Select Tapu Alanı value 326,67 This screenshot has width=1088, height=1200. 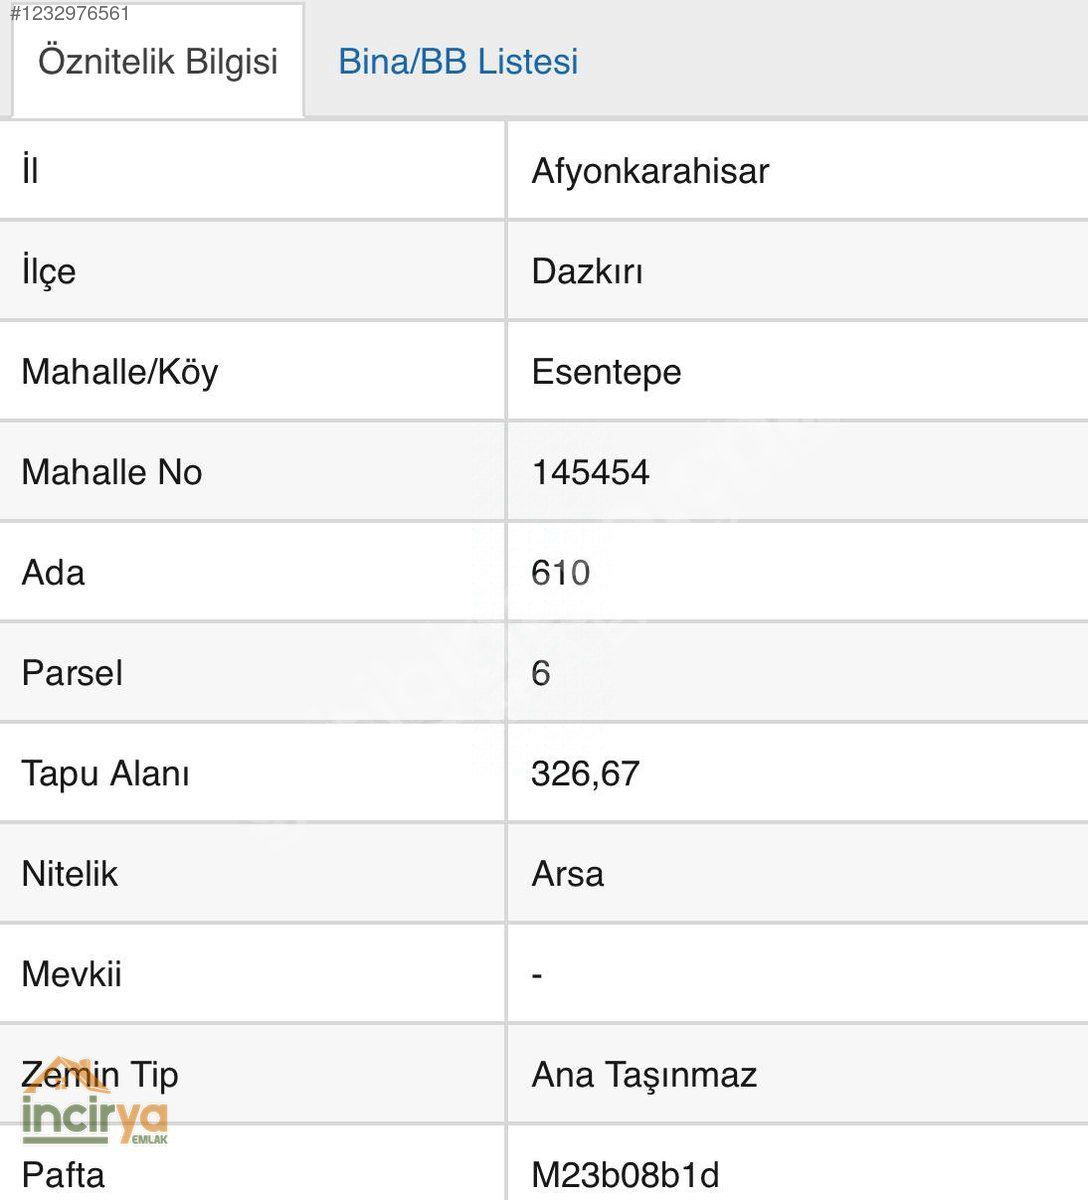(585, 773)
